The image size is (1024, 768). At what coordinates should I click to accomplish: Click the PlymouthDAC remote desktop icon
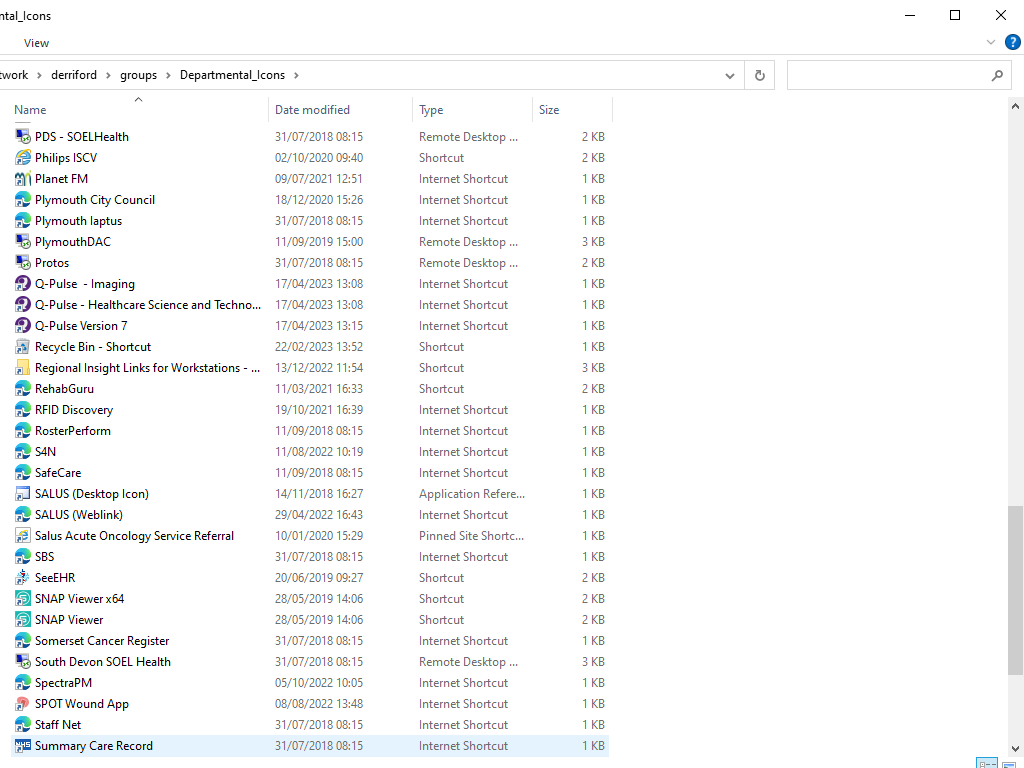(23, 242)
